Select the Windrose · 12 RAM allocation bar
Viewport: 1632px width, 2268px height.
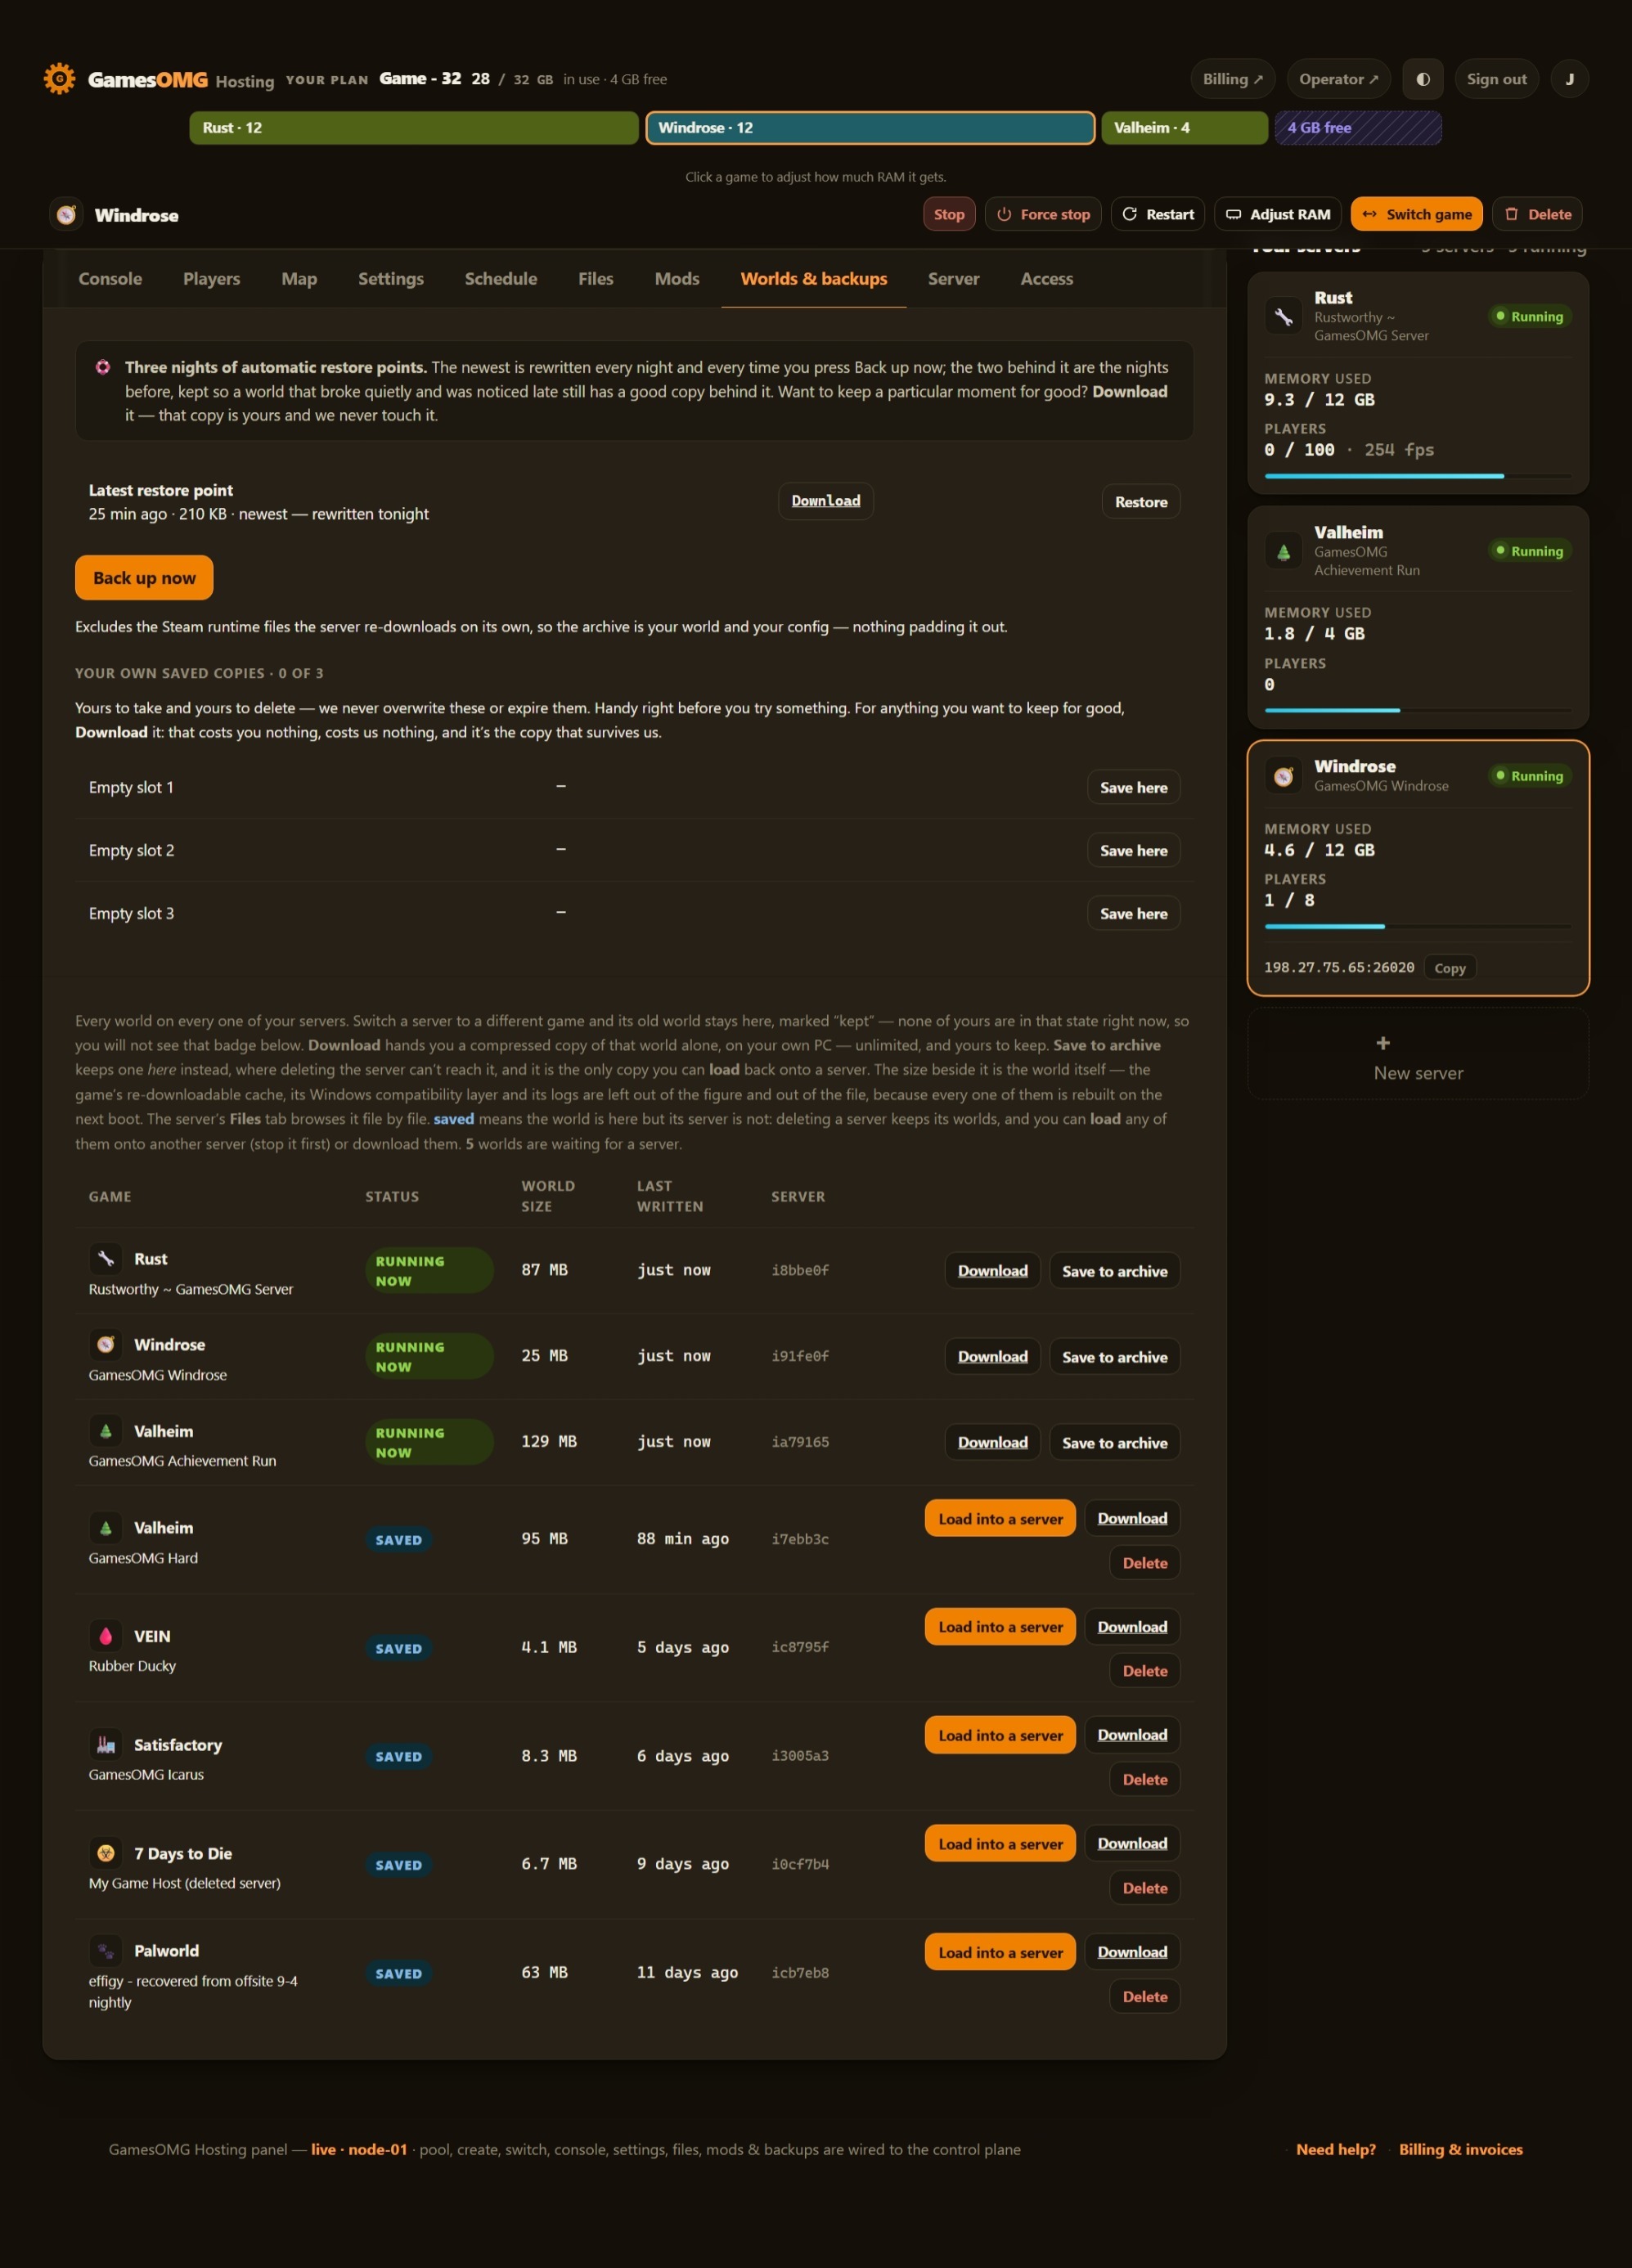(870, 128)
